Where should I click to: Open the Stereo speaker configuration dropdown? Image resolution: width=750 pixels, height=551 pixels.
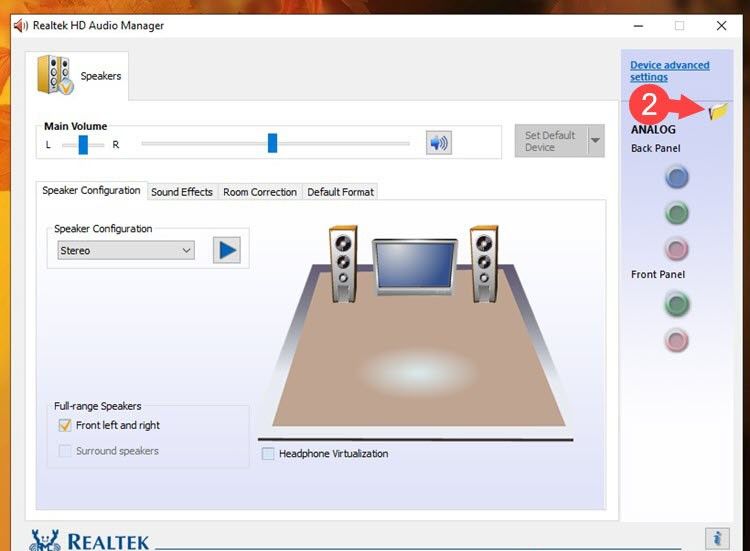coord(126,250)
